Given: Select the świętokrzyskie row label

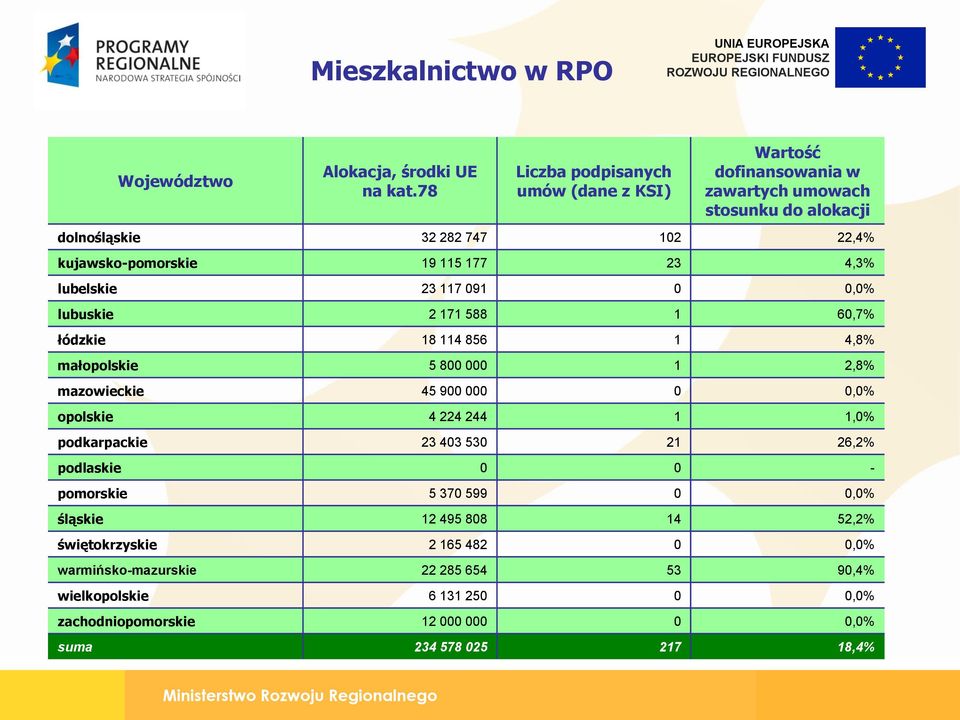Looking at the screenshot, I should (107, 545).
